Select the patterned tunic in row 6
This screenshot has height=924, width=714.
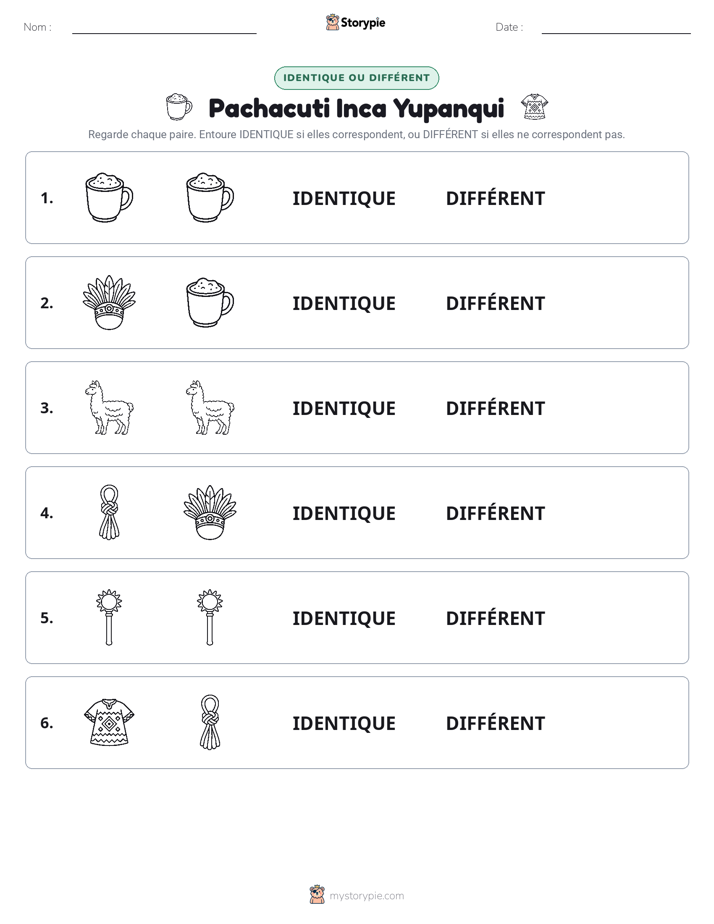(109, 722)
